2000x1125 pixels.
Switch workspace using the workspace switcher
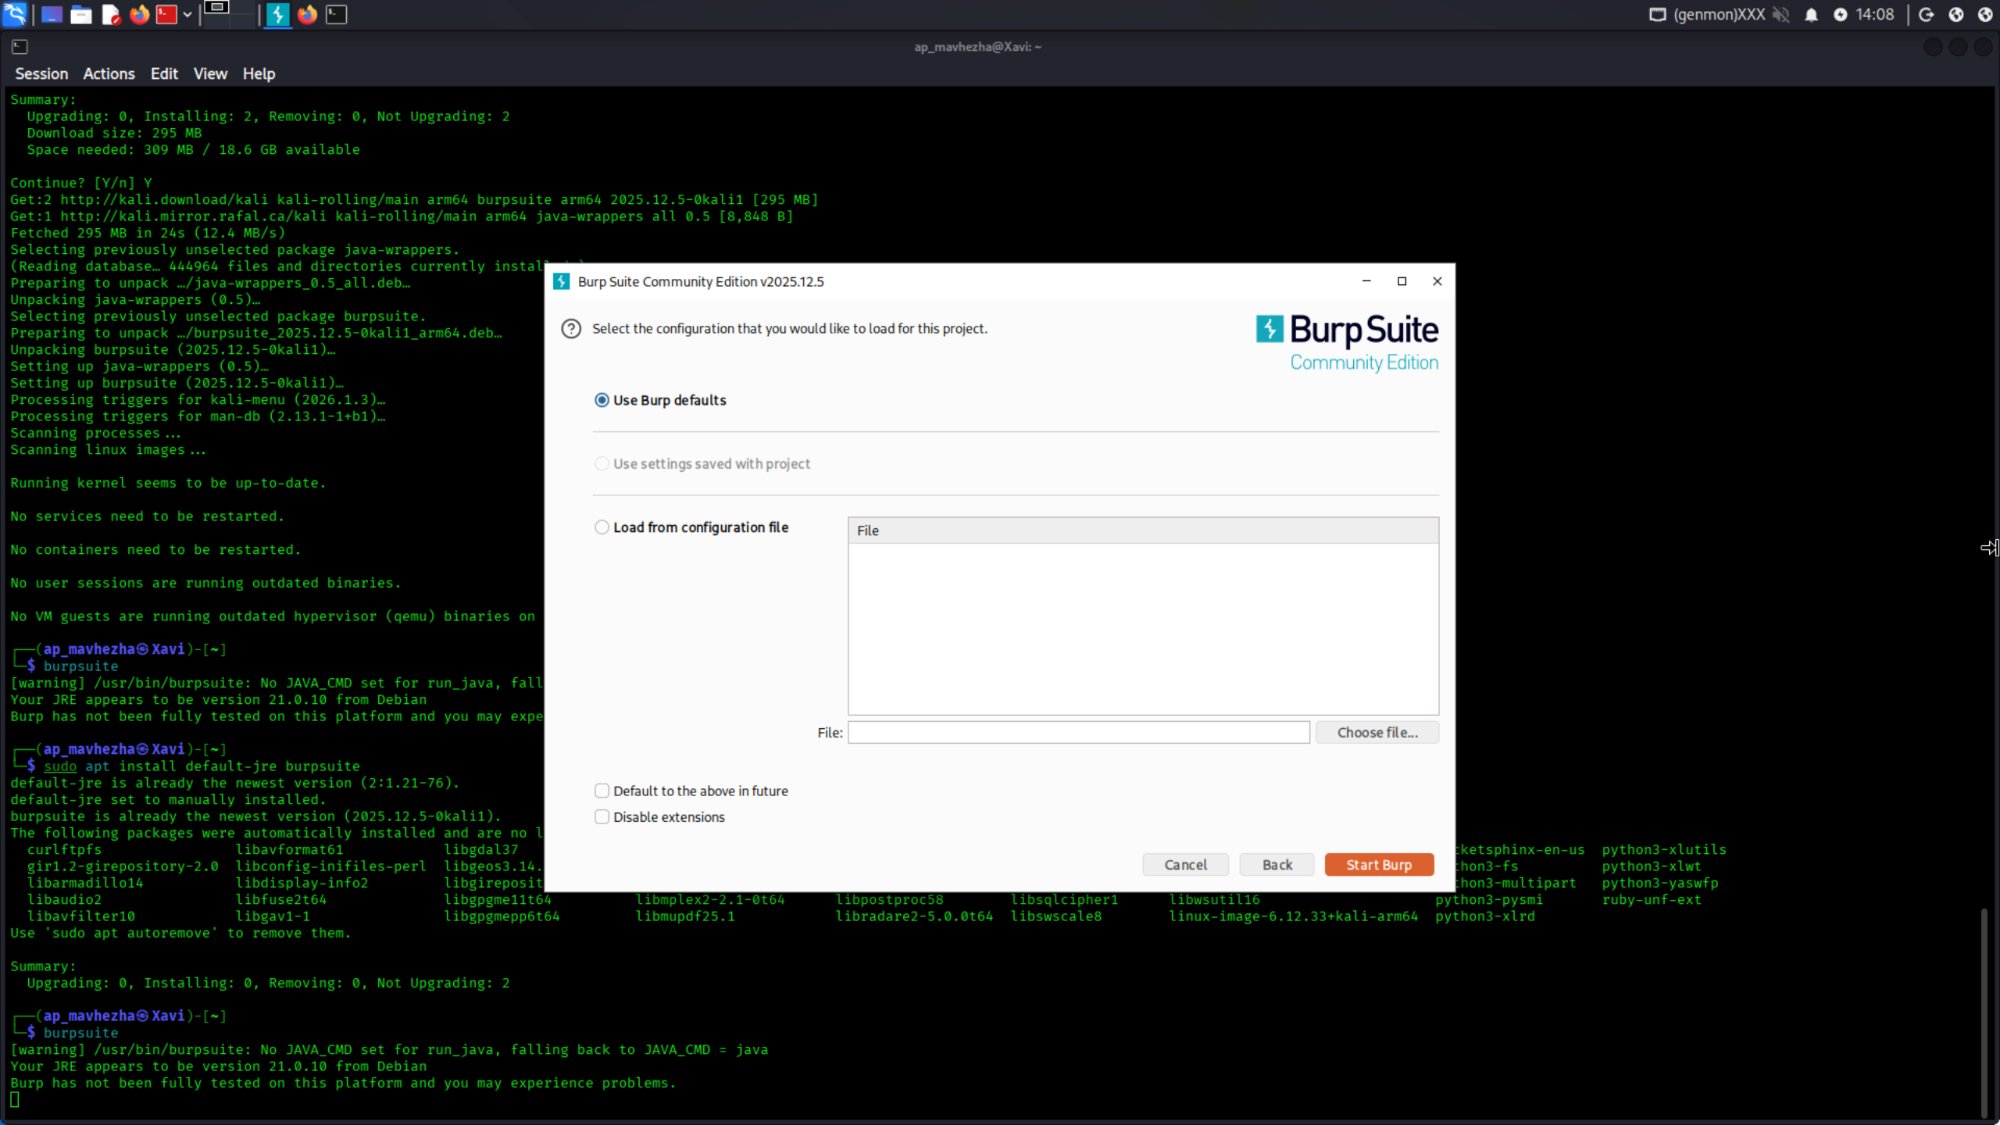click(x=229, y=14)
